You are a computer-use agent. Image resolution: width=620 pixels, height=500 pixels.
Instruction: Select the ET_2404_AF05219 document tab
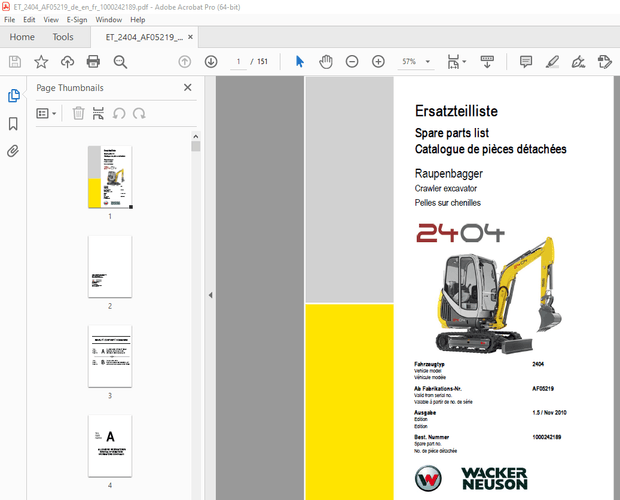point(144,37)
